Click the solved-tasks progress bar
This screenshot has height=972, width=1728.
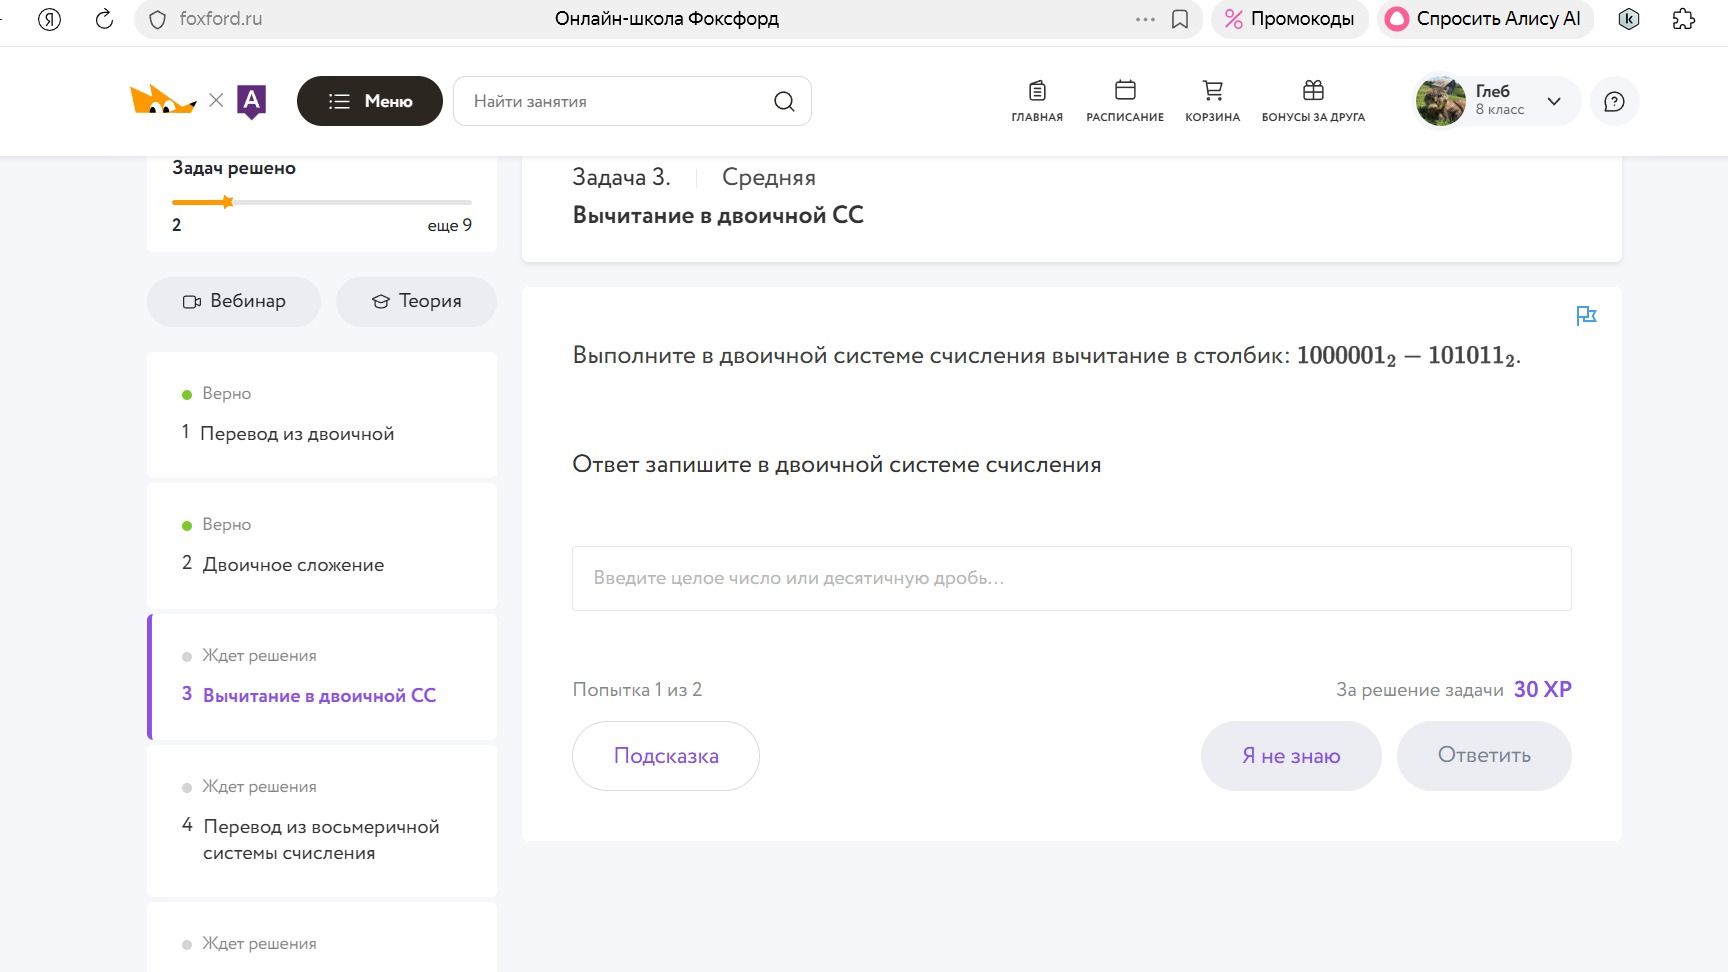pyautogui.click(x=322, y=202)
